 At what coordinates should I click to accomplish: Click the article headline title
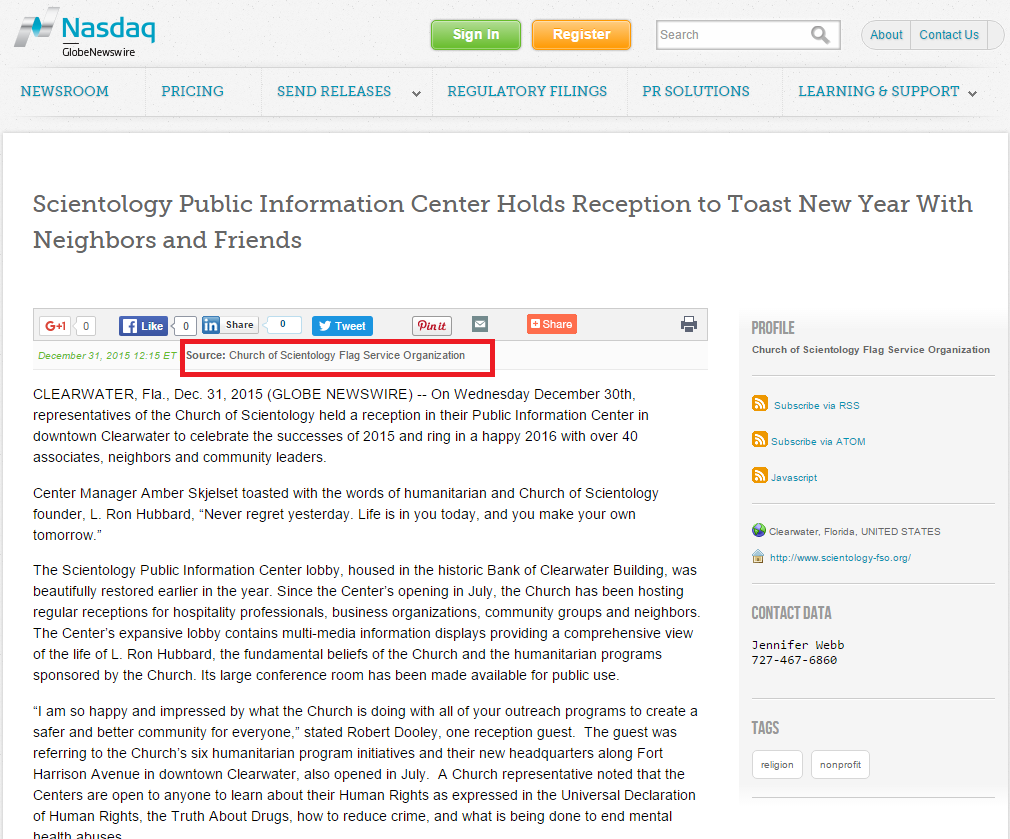pos(502,222)
